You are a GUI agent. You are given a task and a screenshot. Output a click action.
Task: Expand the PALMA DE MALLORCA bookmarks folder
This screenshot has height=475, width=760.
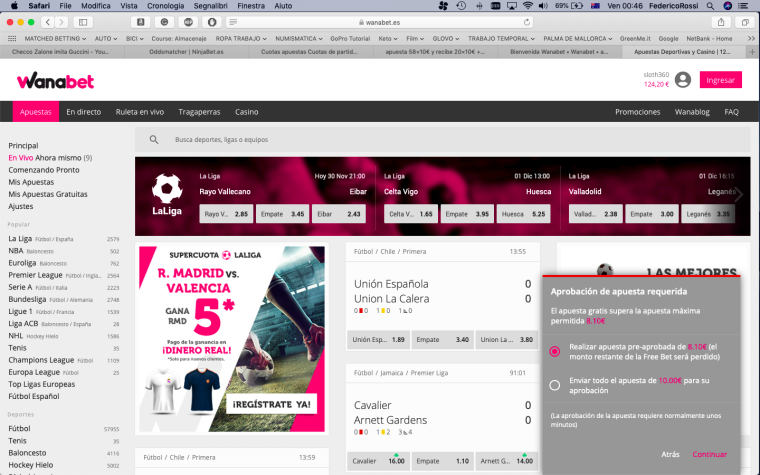pyautogui.click(x=577, y=38)
